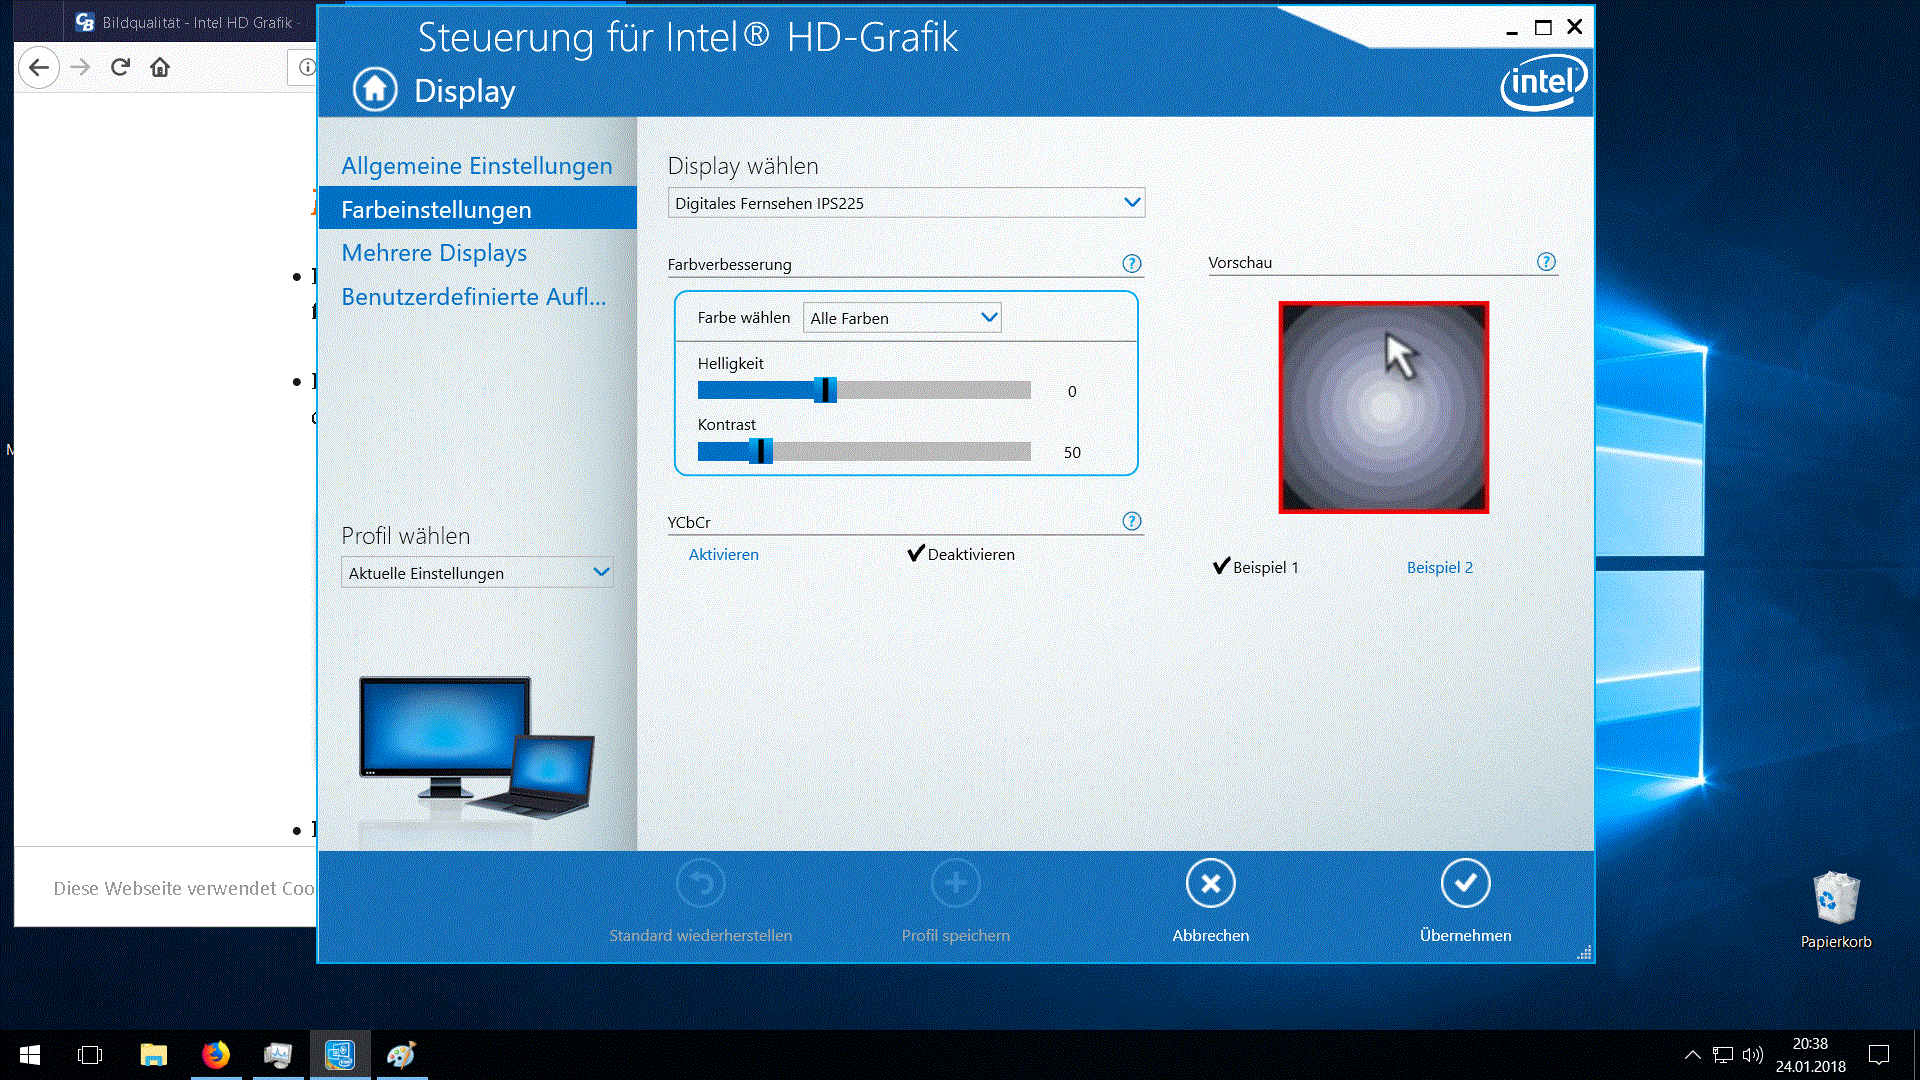Click the network icon in the tray
Viewport: 1920px width, 1080px height.
pyautogui.click(x=1723, y=1055)
